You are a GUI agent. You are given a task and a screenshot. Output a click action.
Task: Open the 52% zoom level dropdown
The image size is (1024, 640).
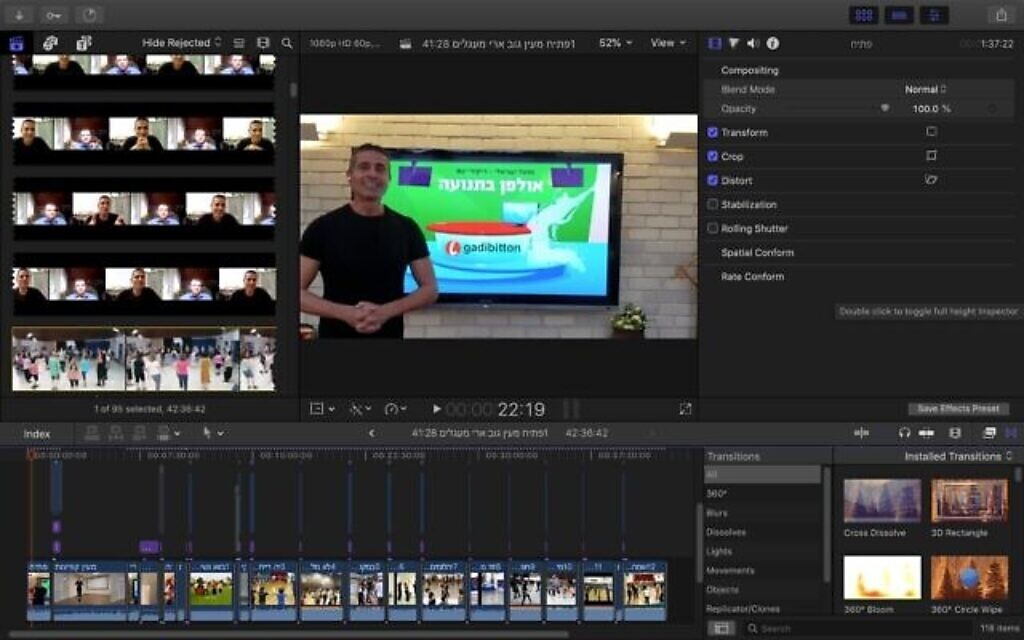coord(615,43)
